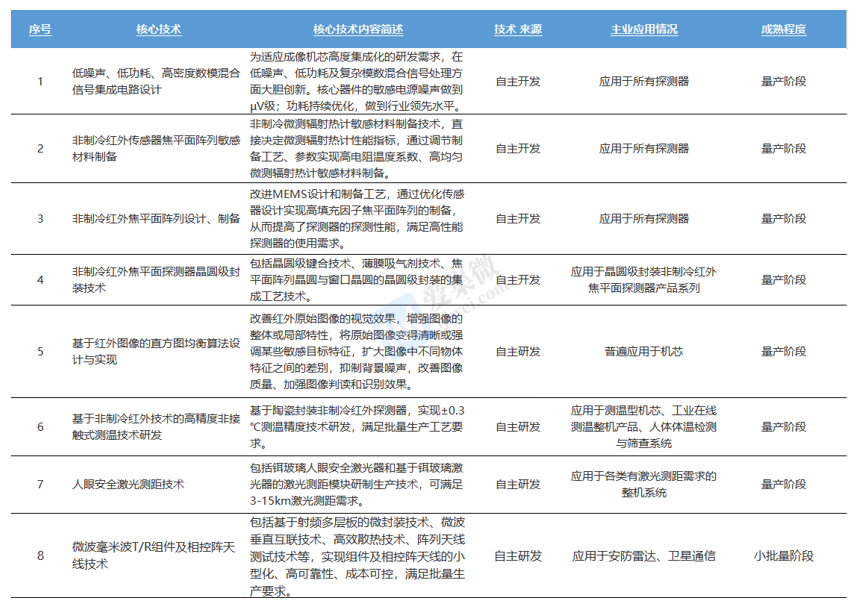Click 自主开发 in row 4
This screenshot has width=860, height=607.
pyautogui.click(x=518, y=280)
